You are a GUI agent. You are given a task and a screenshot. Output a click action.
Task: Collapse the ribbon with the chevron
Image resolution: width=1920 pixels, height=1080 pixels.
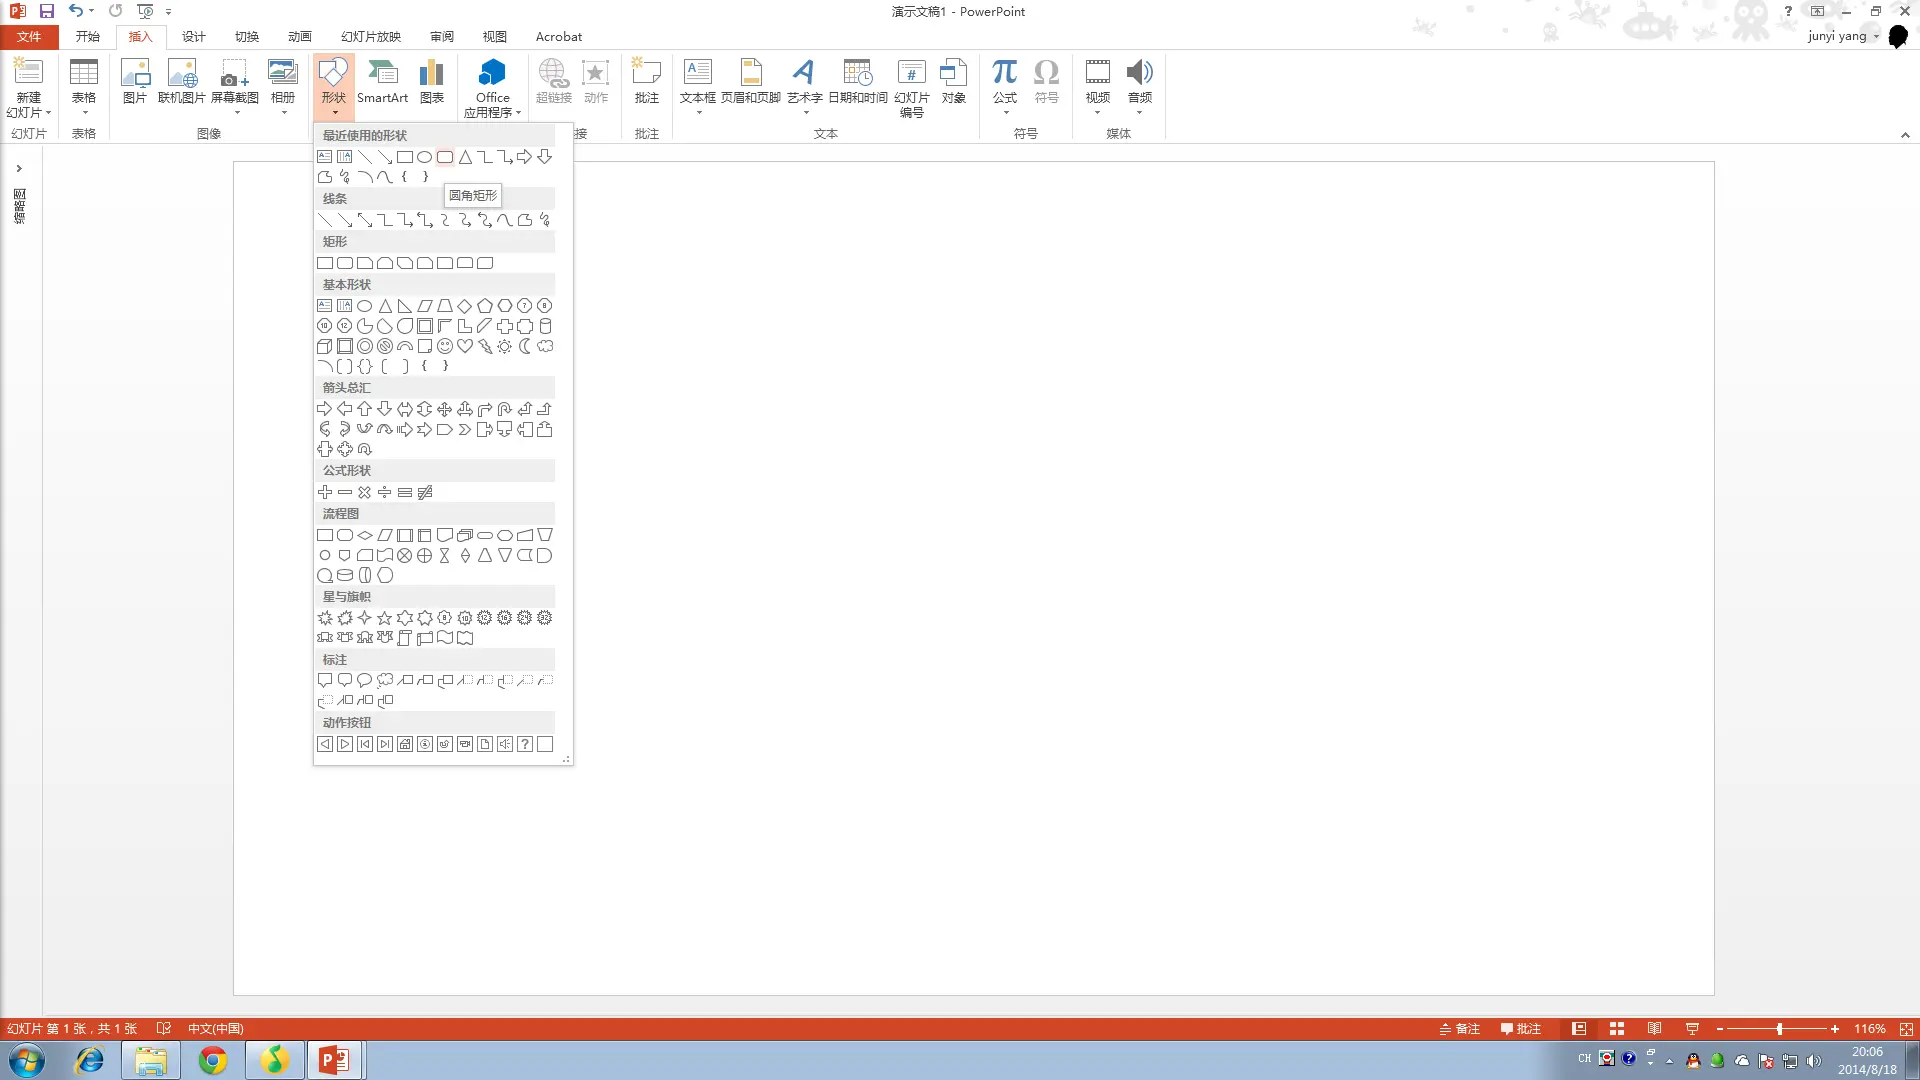coord(1905,135)
